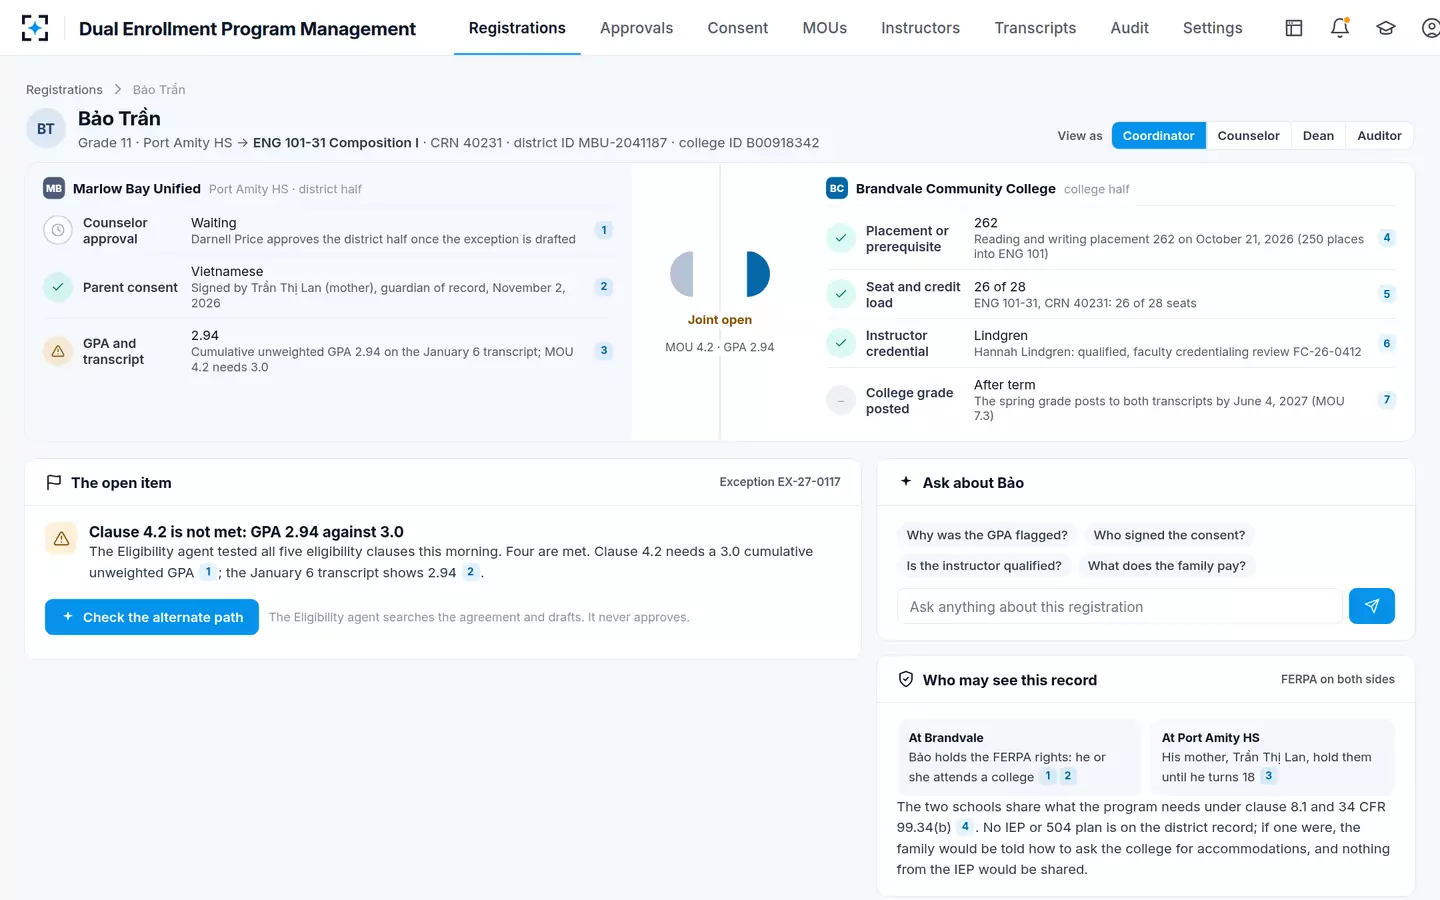Pick 'What does the family pay?' suggestion
This screenshot has width=1440, height=900.
pos(1167,566)
